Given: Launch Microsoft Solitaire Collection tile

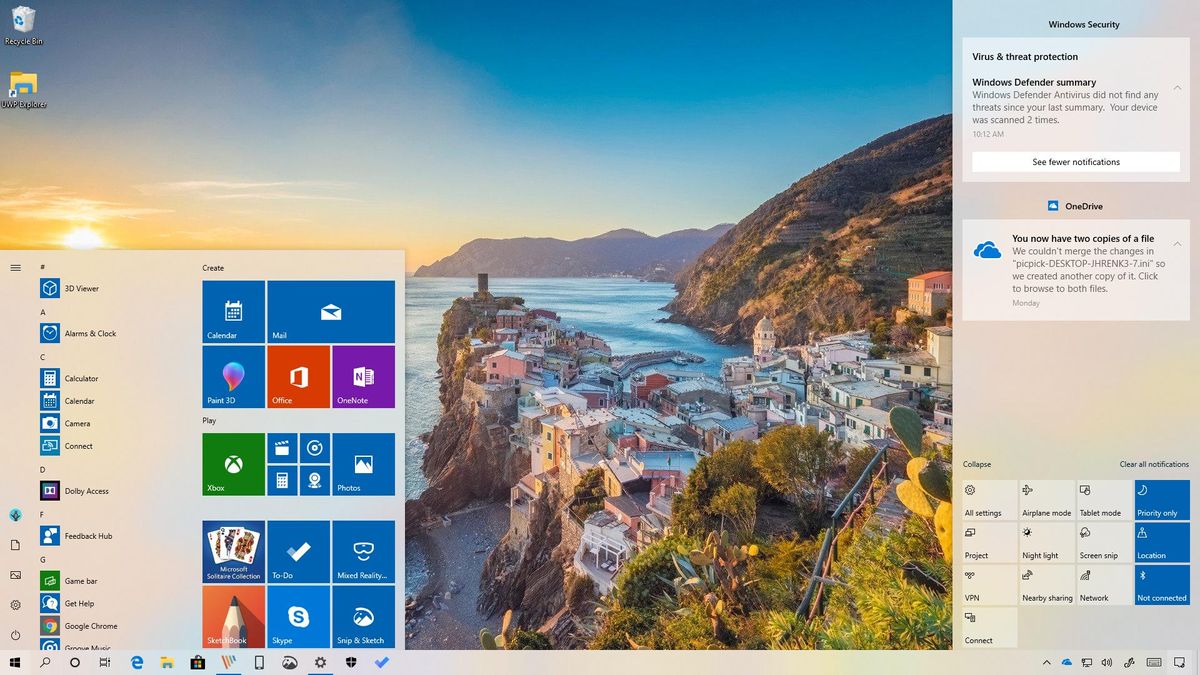Looking at the screenshot, I should click(233, 552).
